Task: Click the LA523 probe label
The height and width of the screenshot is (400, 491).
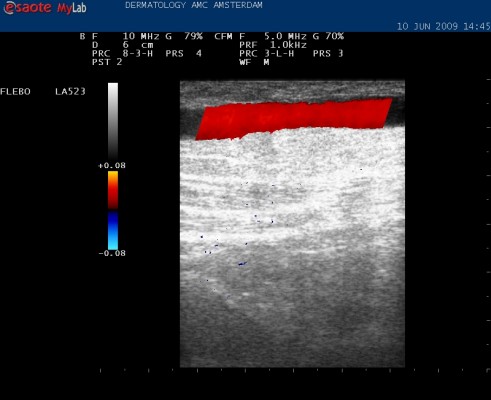Action: tap(70, 91)
